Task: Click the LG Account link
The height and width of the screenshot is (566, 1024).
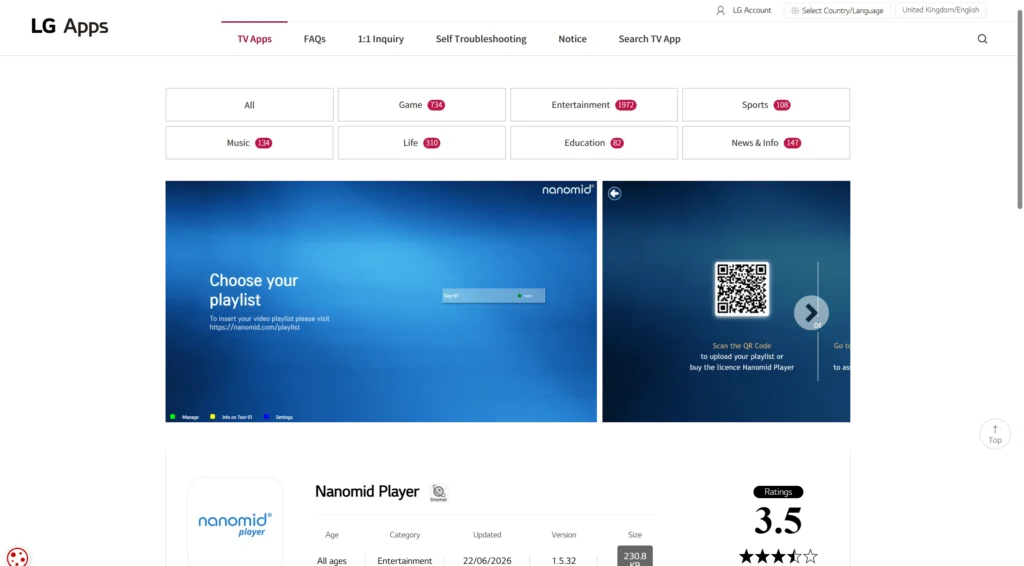Action: (752, 10)
